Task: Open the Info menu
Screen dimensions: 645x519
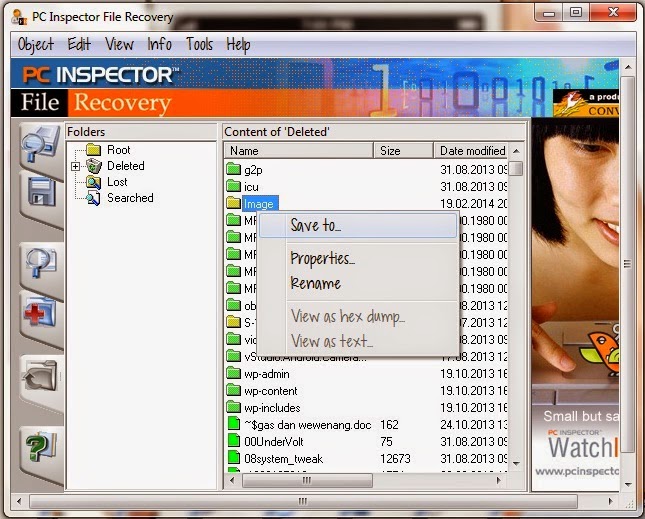Action: pos(160,44)
